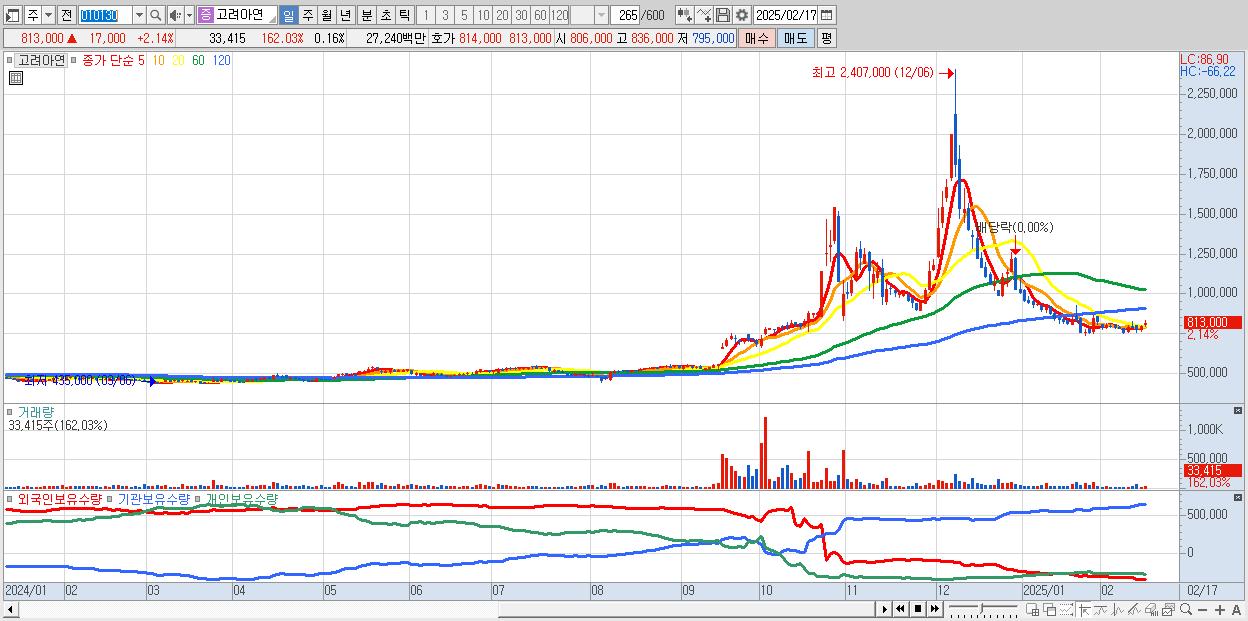
Task: Click the speaker sound icon
Action: click(175, 15)
